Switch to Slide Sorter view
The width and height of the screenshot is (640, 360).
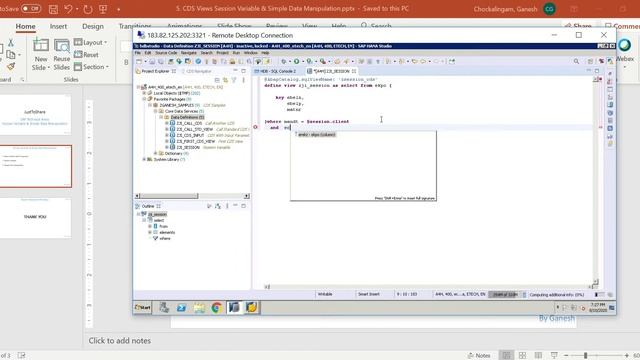coord(522,356)
